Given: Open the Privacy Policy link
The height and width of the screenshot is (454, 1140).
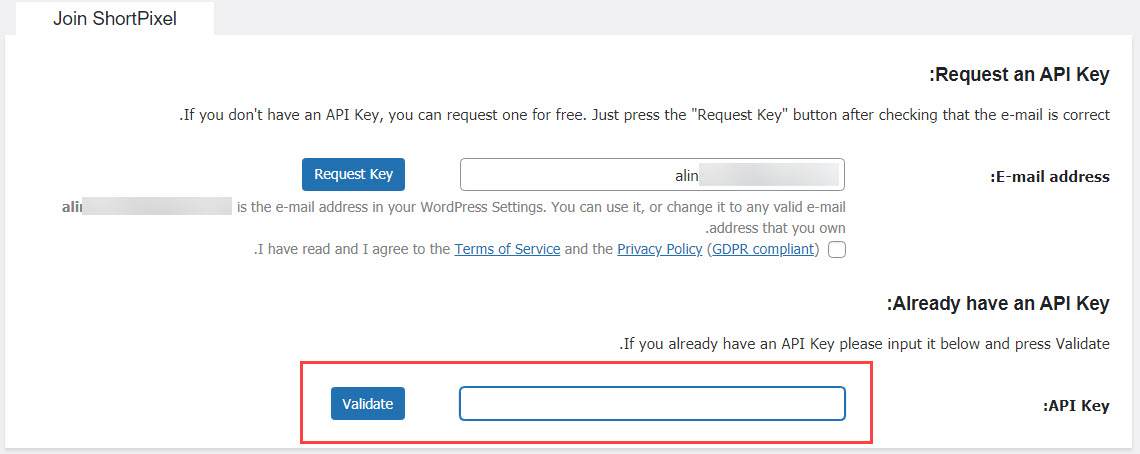Looking at the screenshot, I should pos(659,250).
